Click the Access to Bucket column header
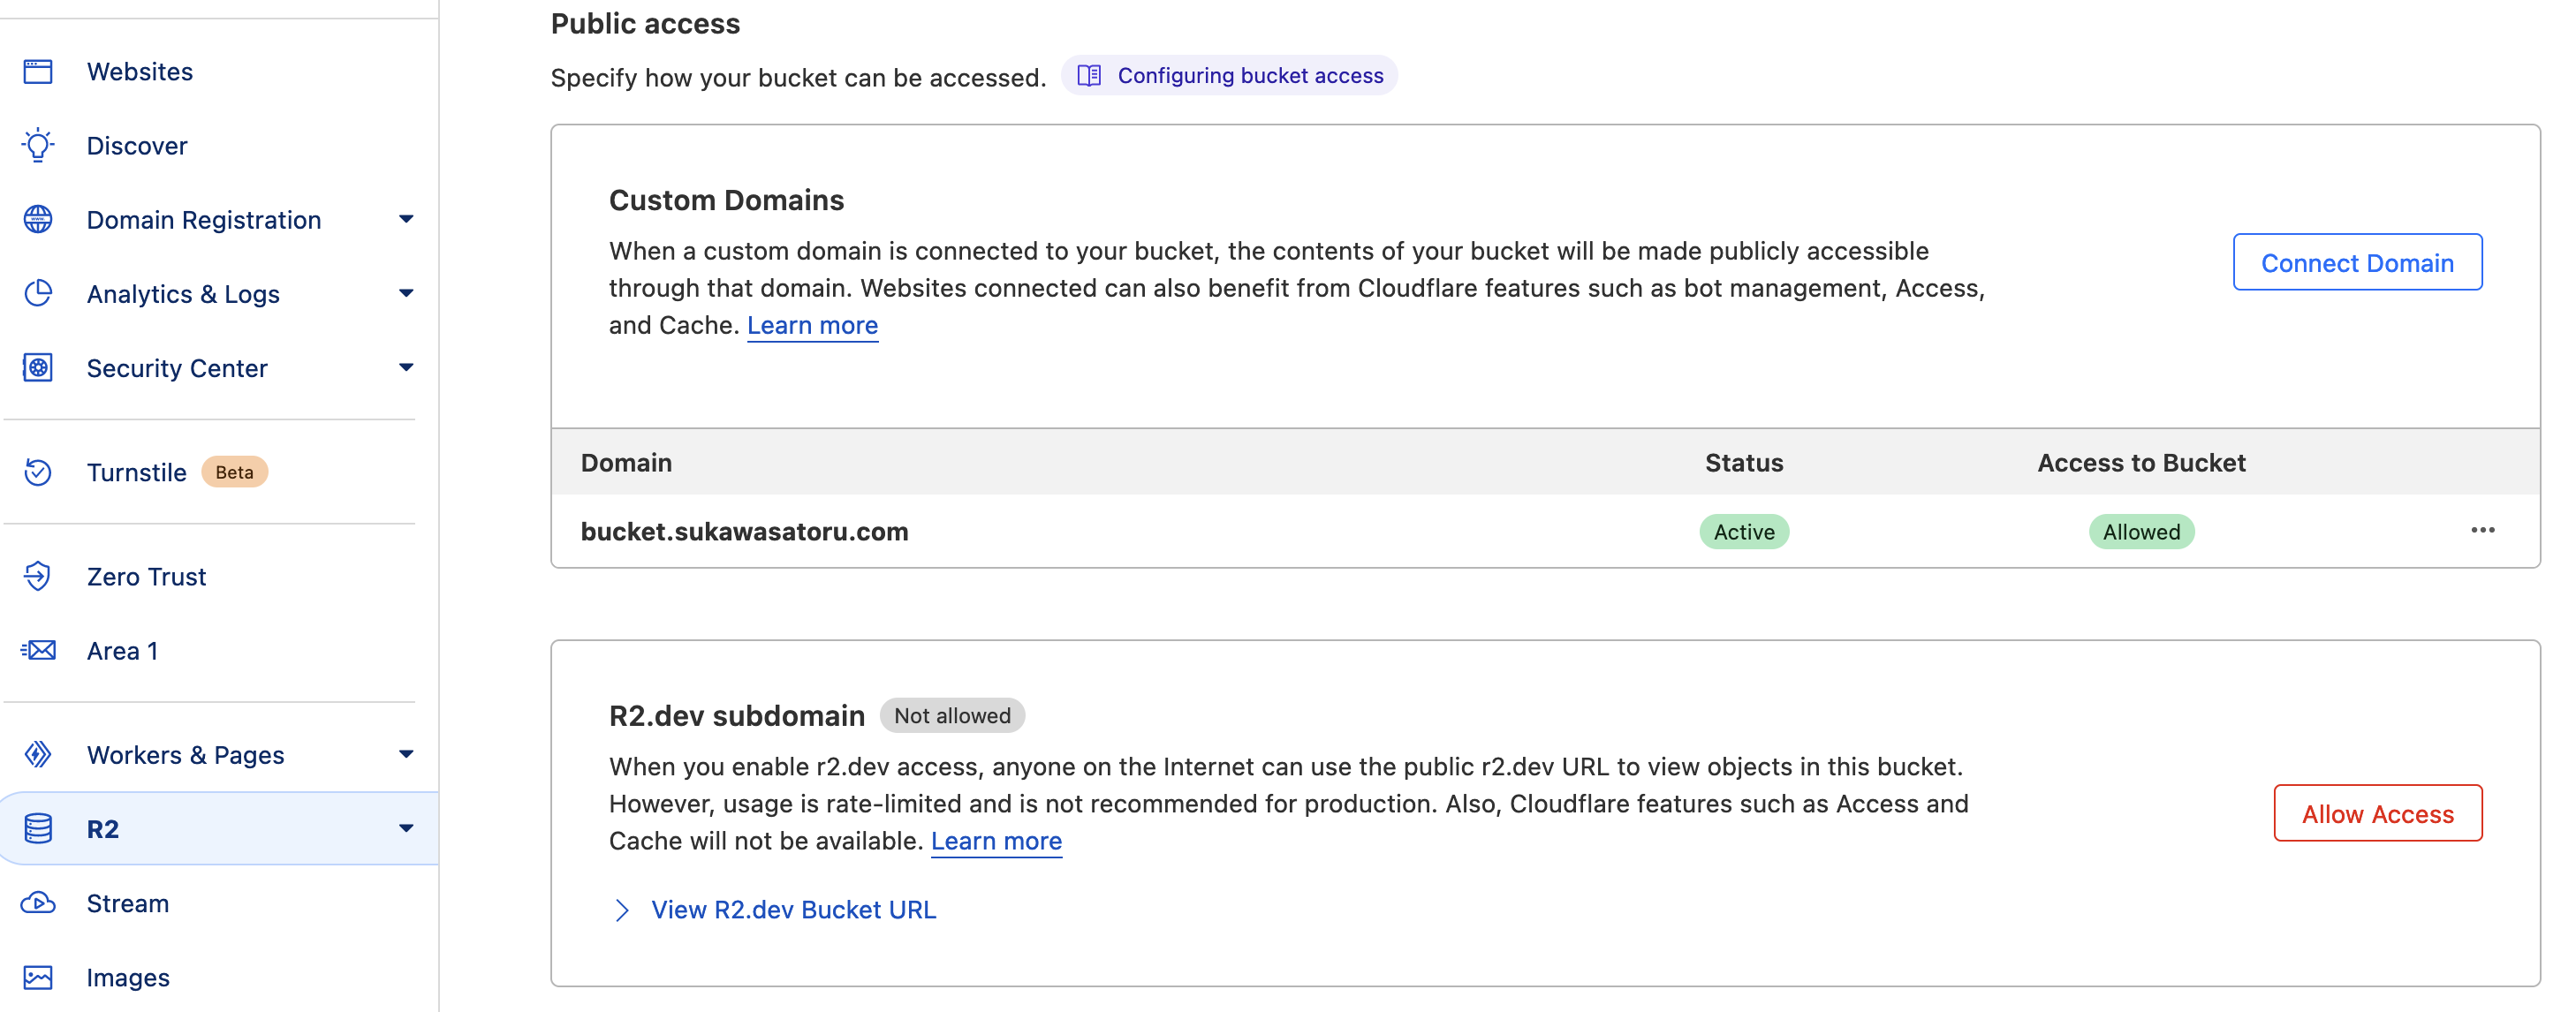Viewport: 2576px width, 1012px height. (2141, 462)
